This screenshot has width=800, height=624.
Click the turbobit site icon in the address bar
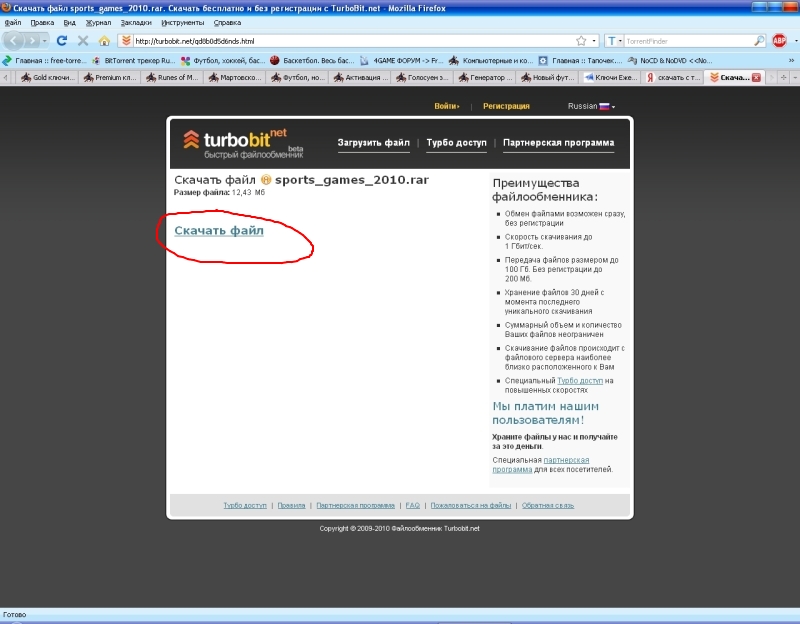point(127,41)
